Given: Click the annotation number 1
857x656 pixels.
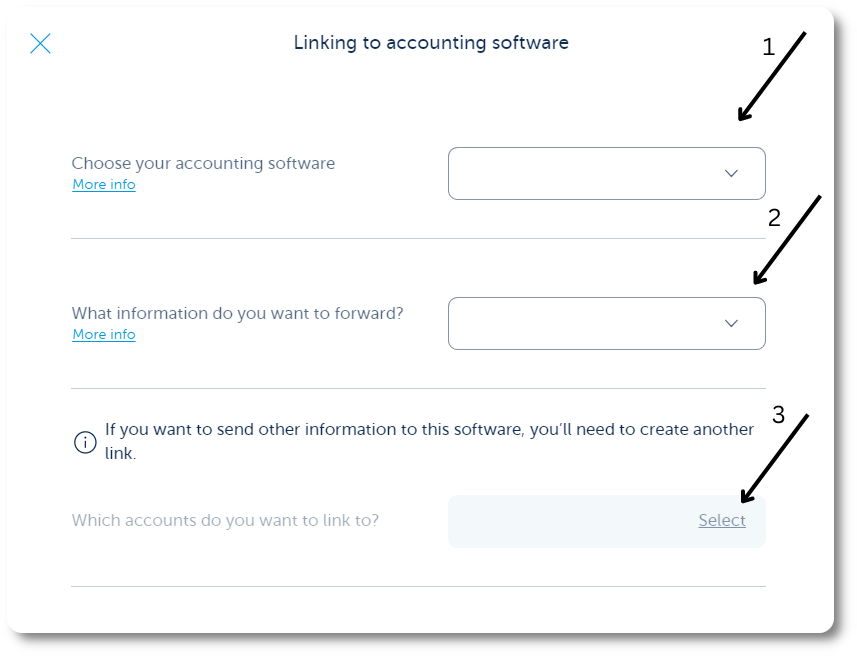Looking at the screenshot, I should click(768, 47).
